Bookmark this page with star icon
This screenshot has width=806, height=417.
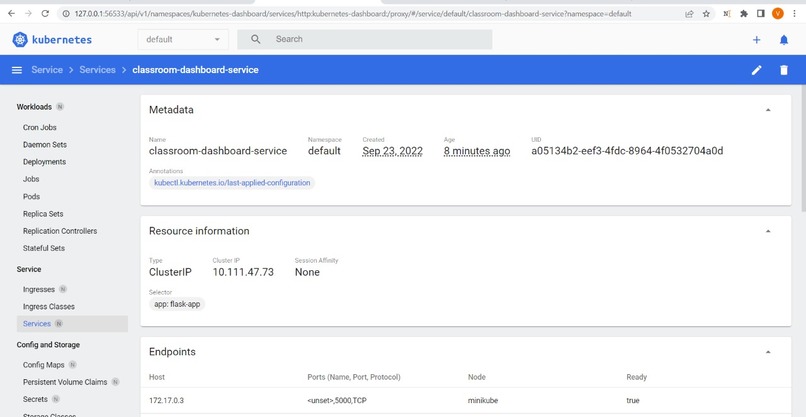706,14
